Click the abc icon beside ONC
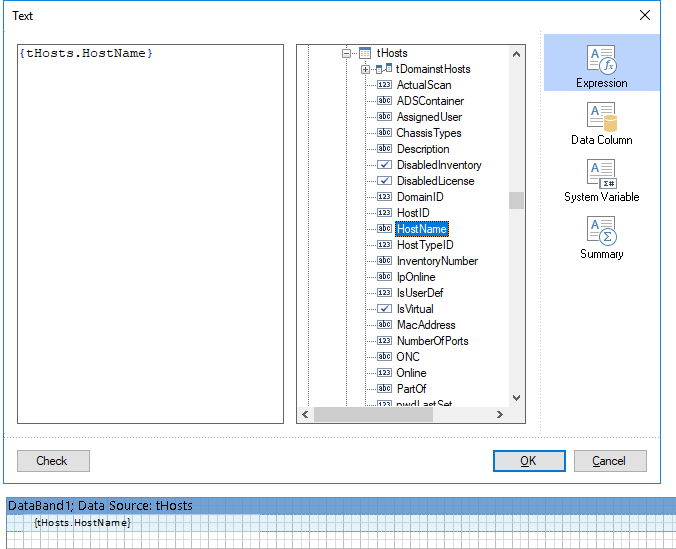 click(x=384, y=356)
